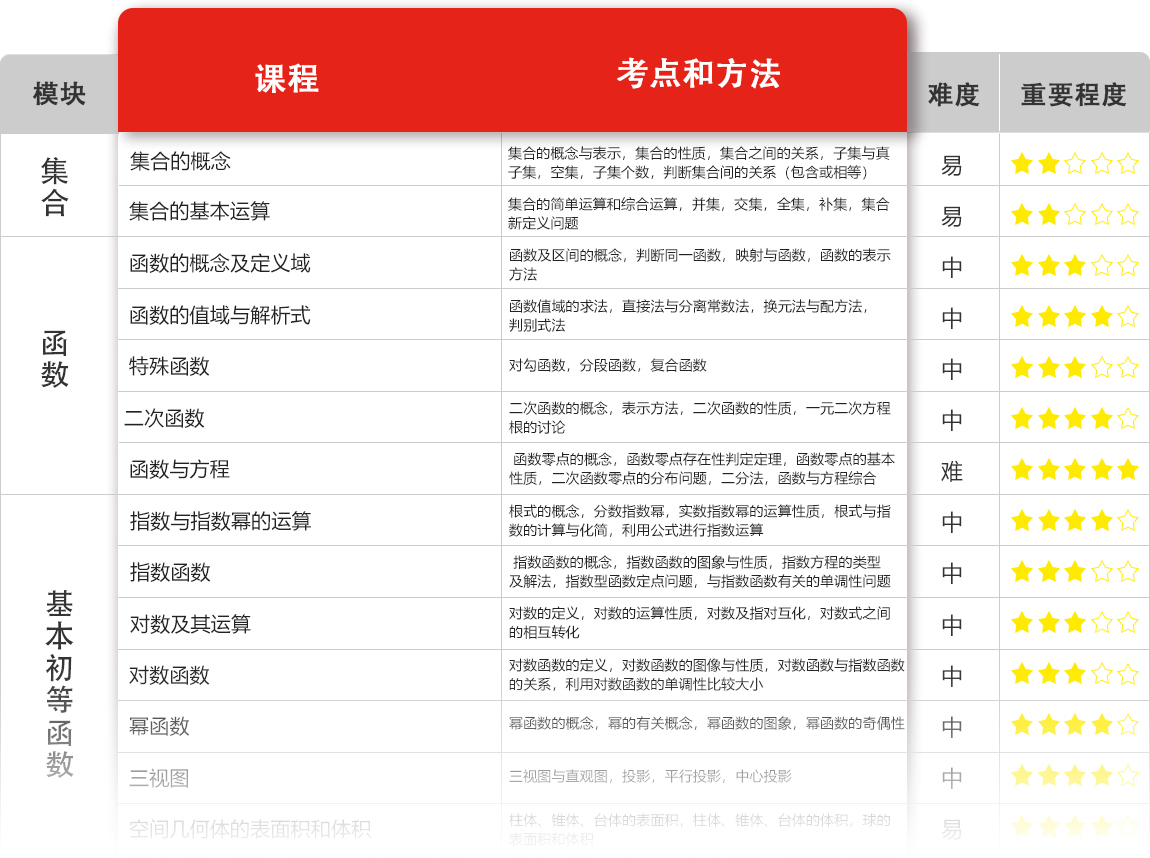Image resolution: width=1150 pixels, height=858 pixels.
Task: Click the 中 difficulty for 特殊函数
Action: (x=952, y=369)
